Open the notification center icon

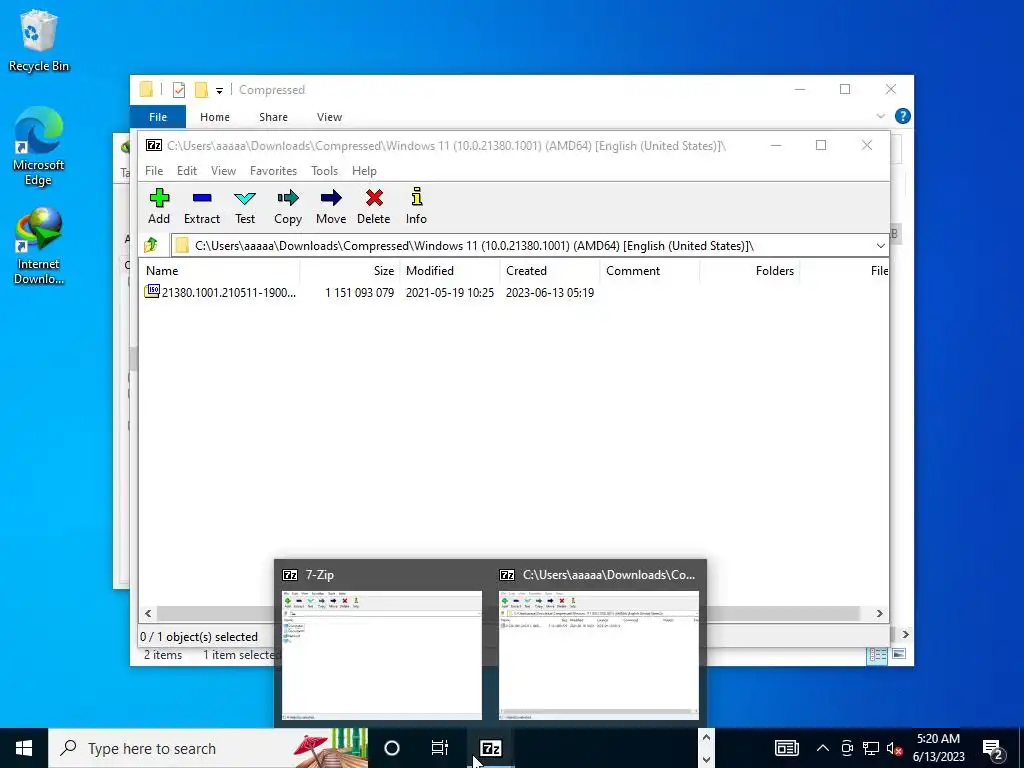pos(993,749)
